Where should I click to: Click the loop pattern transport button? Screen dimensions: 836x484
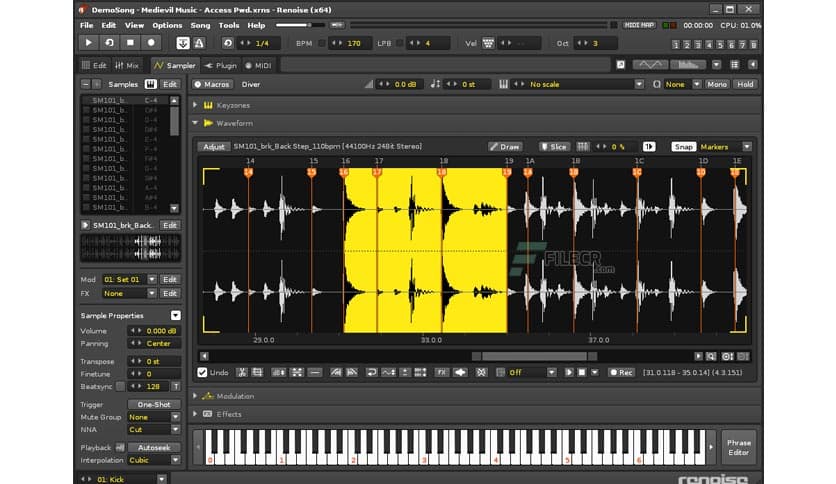[109, 43]
